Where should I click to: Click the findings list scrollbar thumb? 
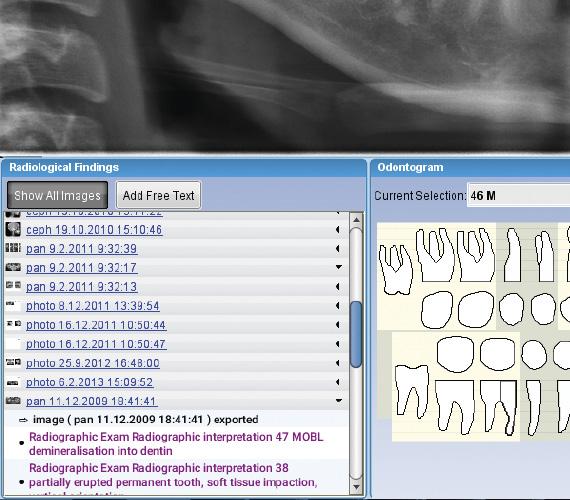click(x=356, y=334)
